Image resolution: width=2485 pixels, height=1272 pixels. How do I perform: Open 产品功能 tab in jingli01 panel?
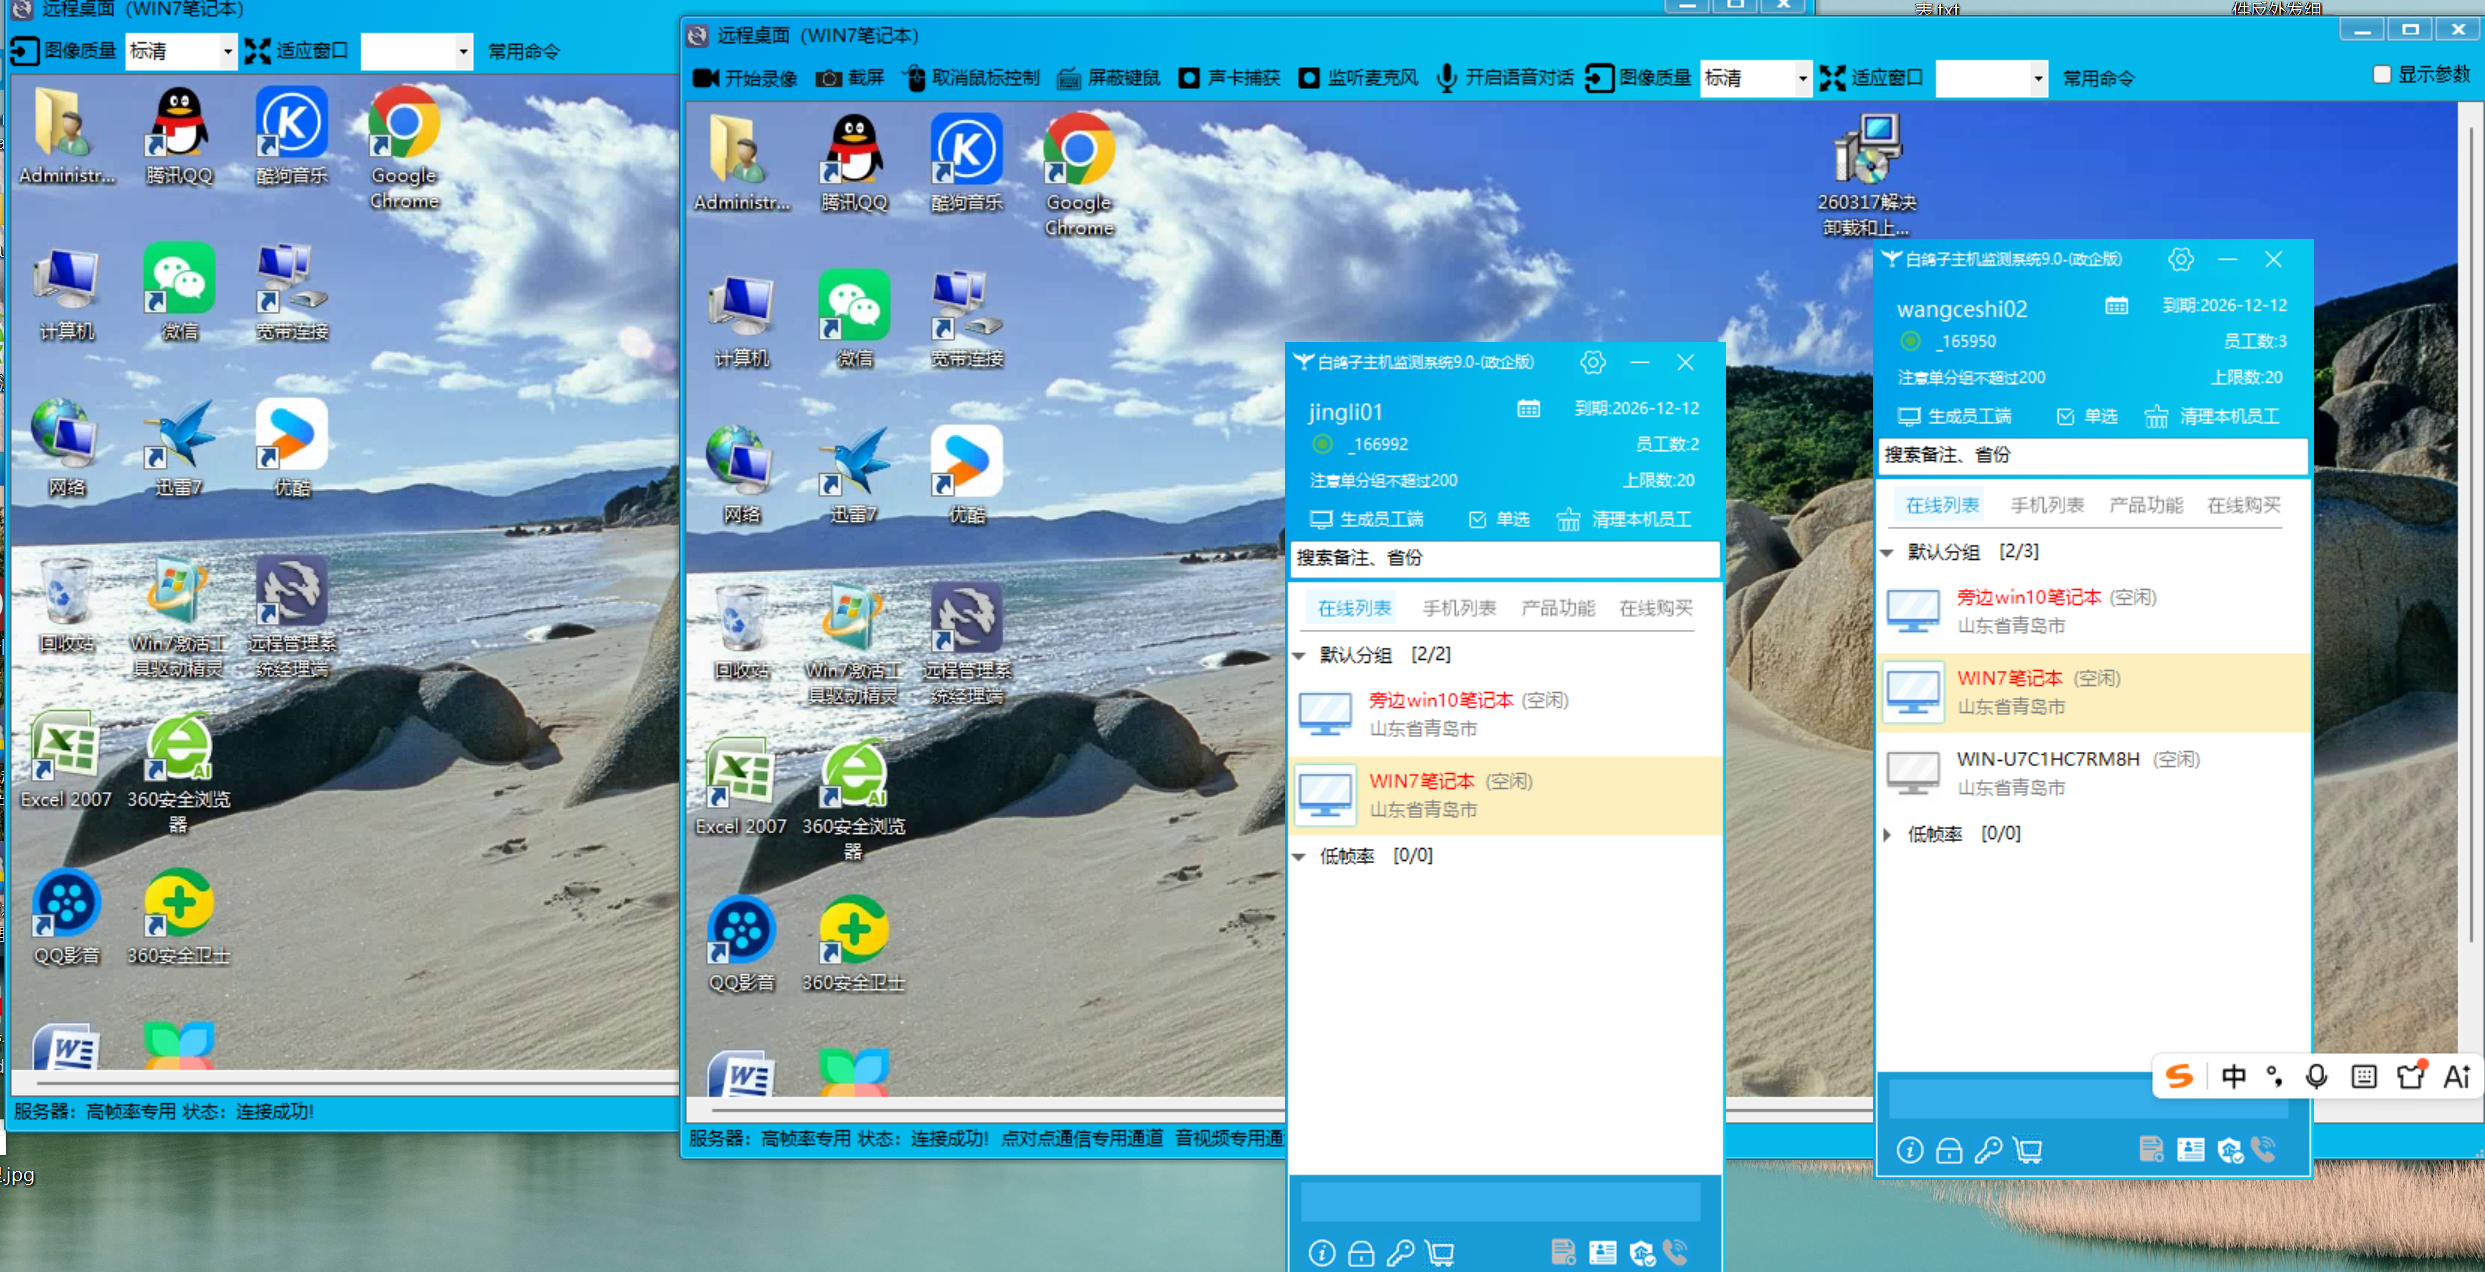point(1557,608)
